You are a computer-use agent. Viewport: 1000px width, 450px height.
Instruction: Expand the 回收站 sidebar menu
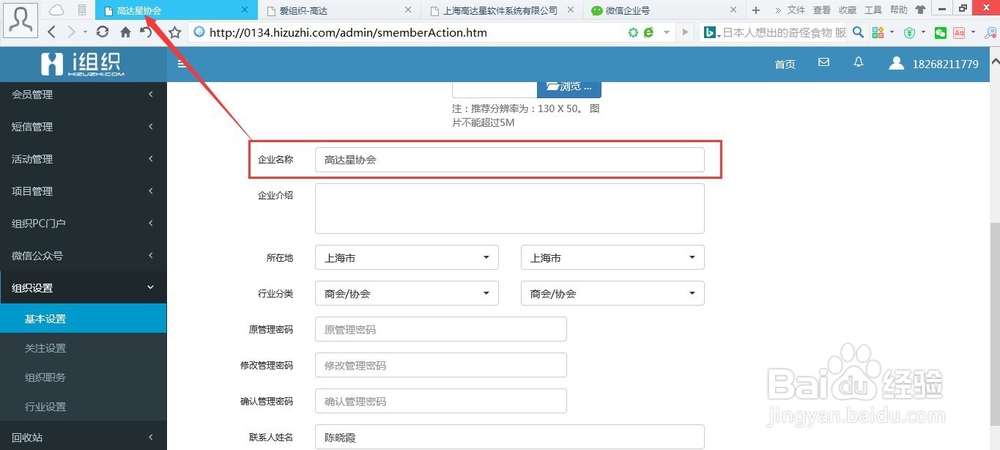tap(83, 437)
